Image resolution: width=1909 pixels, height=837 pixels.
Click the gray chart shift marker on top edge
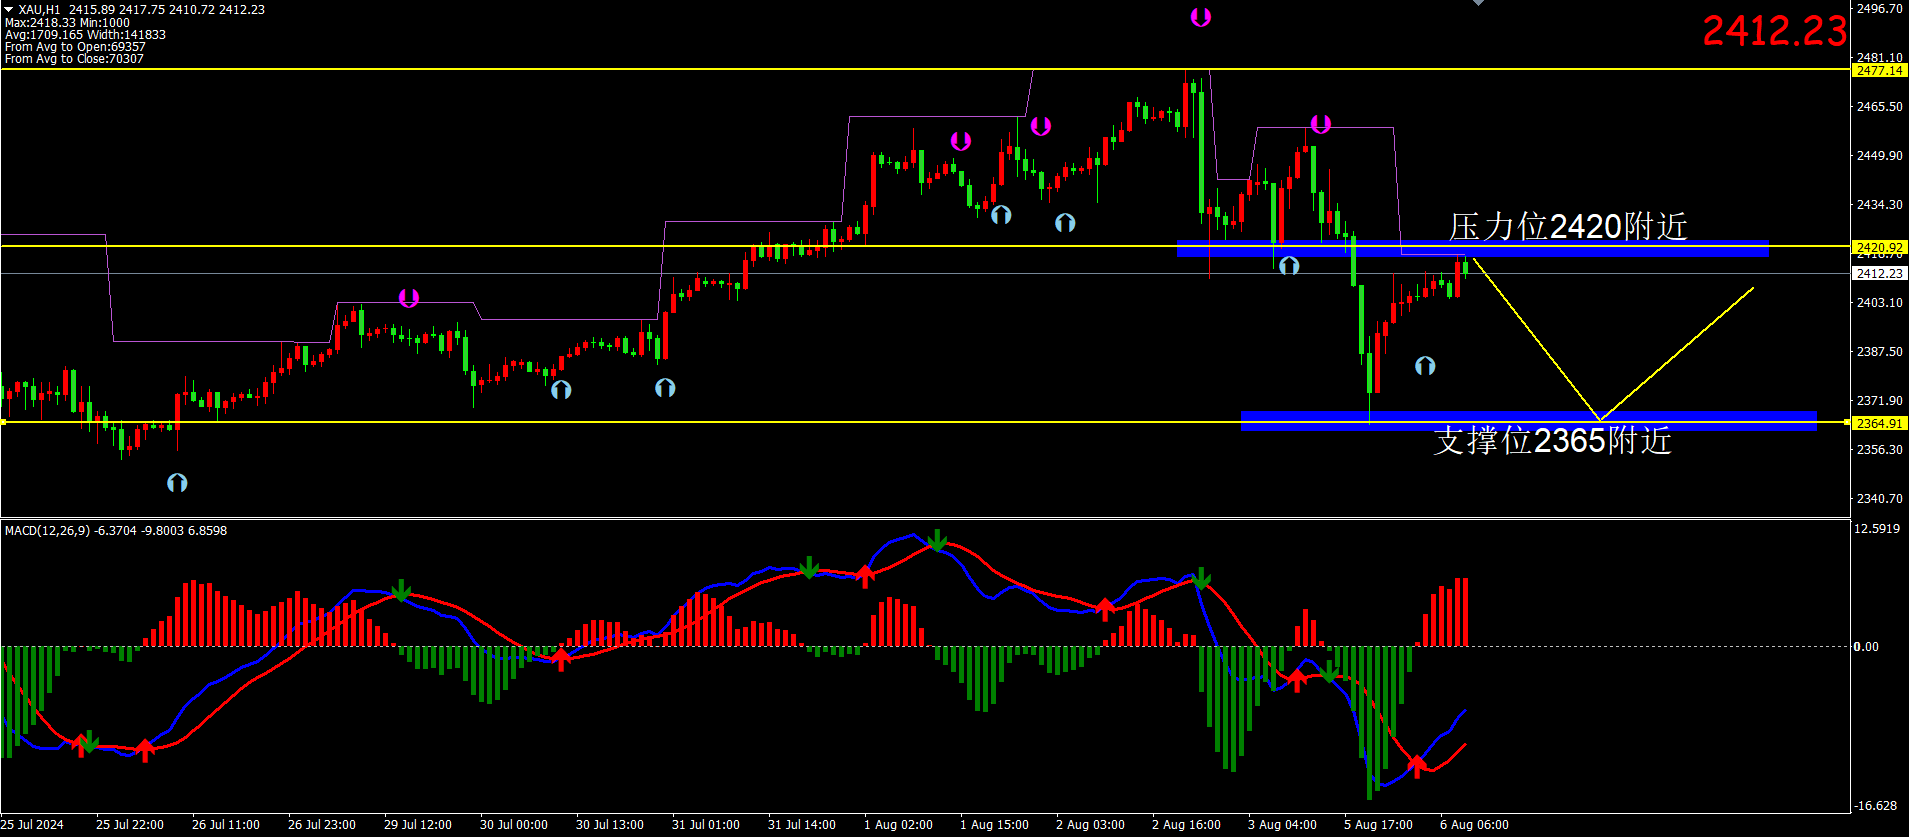(x=1478, y=3)
